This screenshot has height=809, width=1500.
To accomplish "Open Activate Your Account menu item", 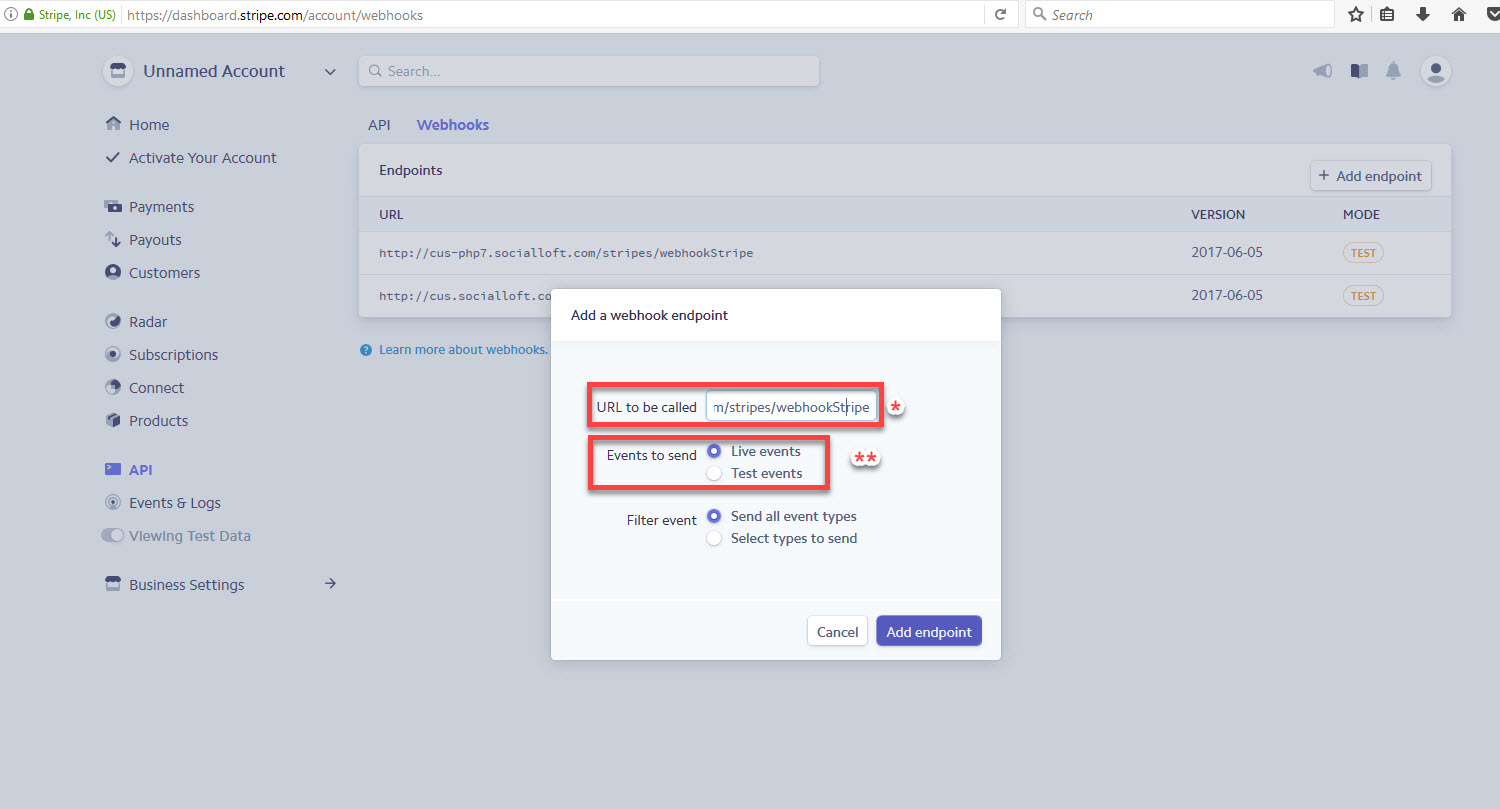I will (x=203, y=158).
